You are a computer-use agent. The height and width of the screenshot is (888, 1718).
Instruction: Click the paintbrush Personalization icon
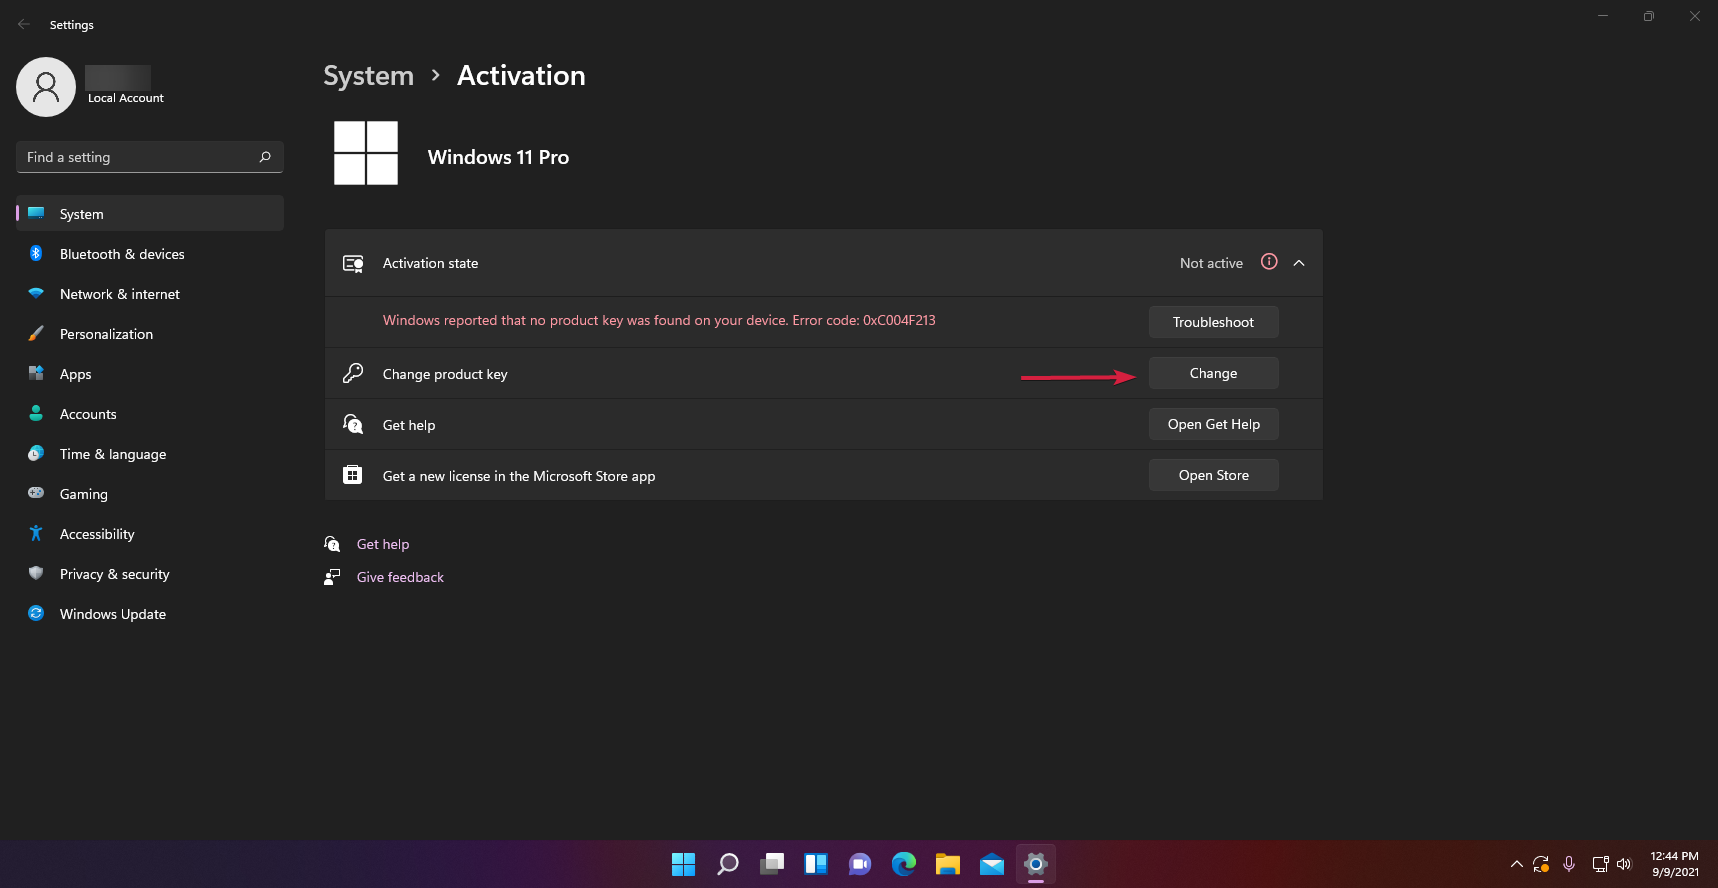click(36, 333)
